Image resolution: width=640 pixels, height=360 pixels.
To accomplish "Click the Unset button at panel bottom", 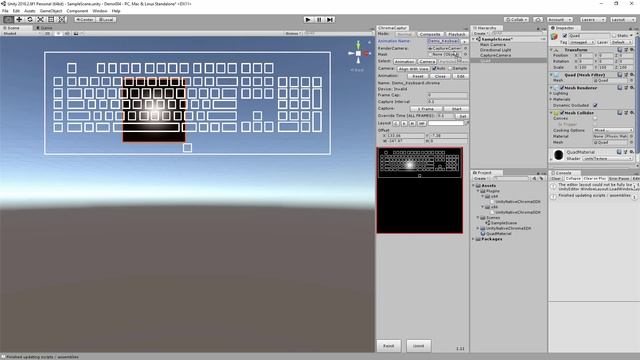I will pyautogui.click(x=418, y=346).
